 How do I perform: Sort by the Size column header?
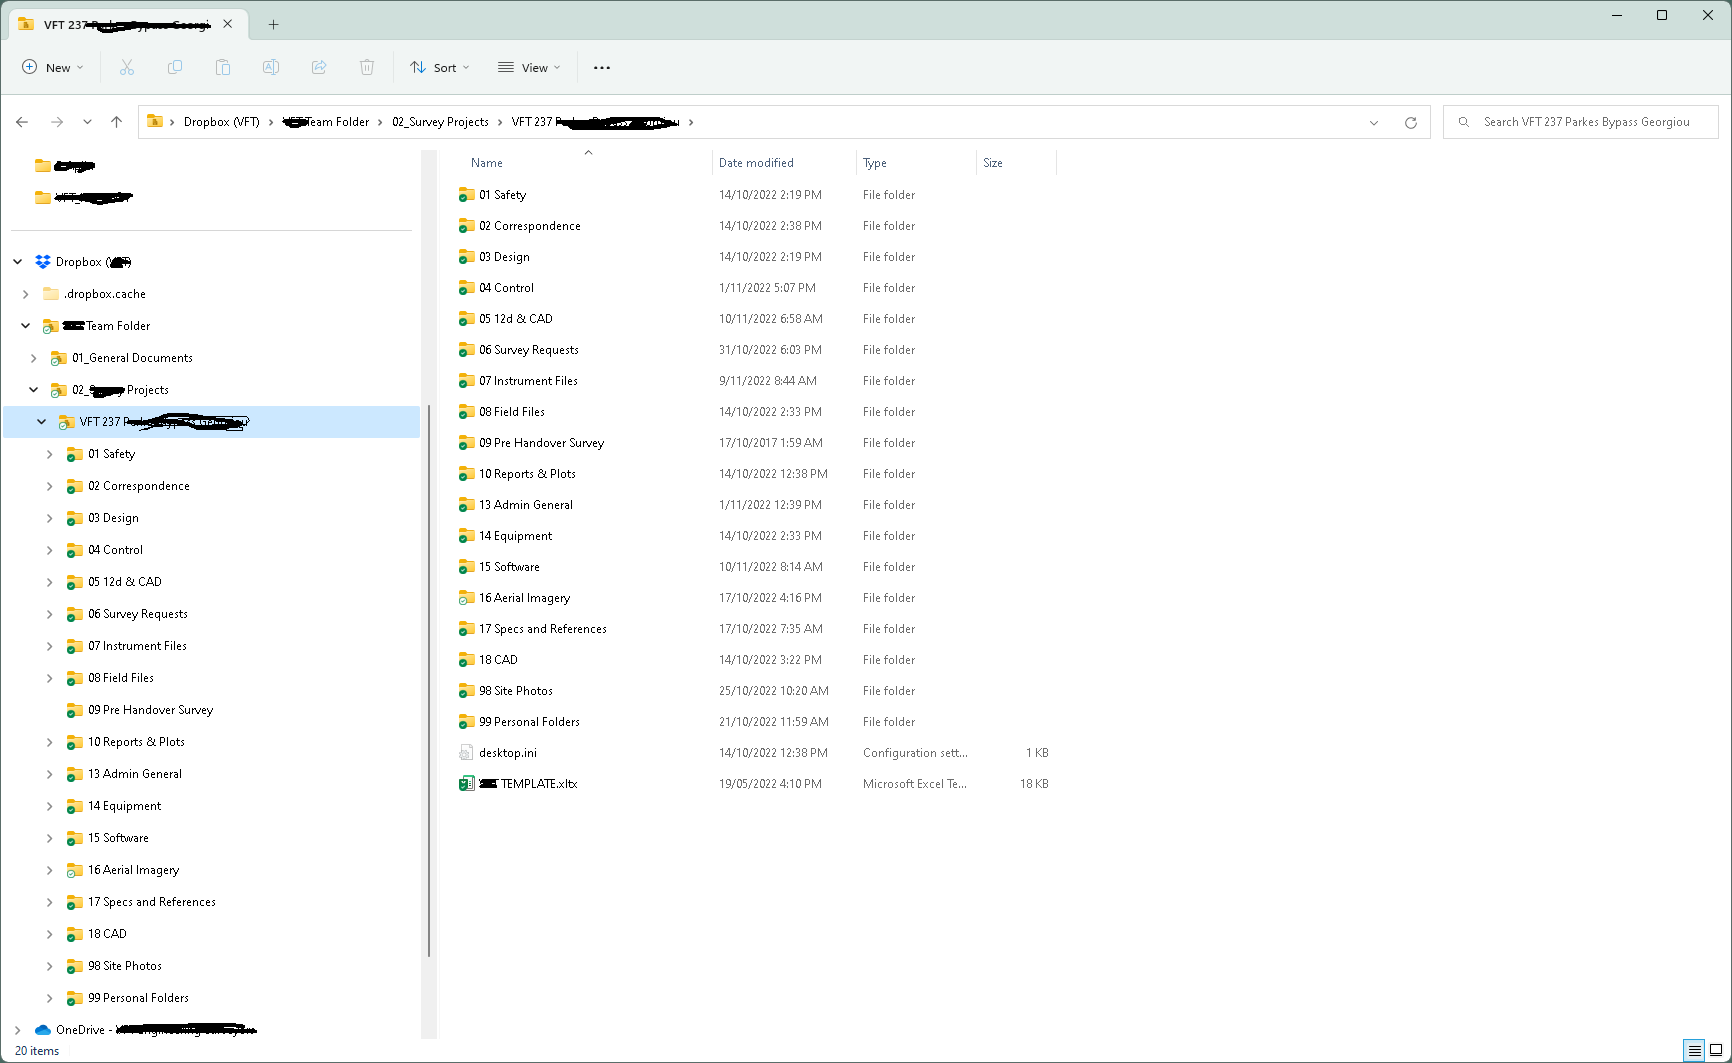[1016, 163]
